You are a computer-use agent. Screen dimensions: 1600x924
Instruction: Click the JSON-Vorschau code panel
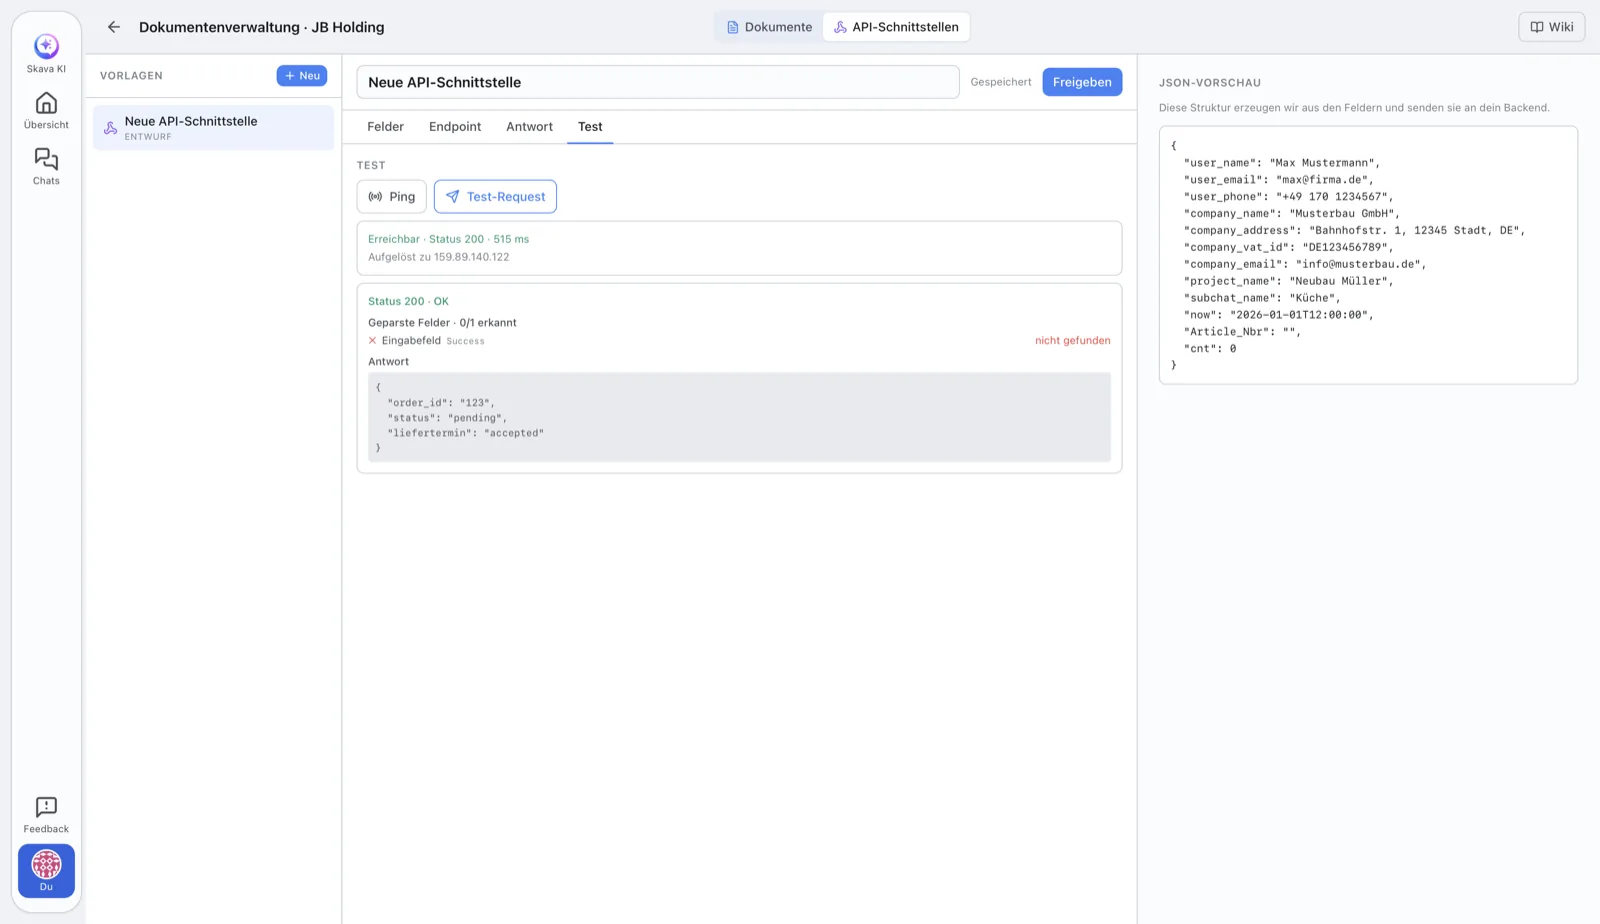pyautogui.click(x=1368, y=255)
